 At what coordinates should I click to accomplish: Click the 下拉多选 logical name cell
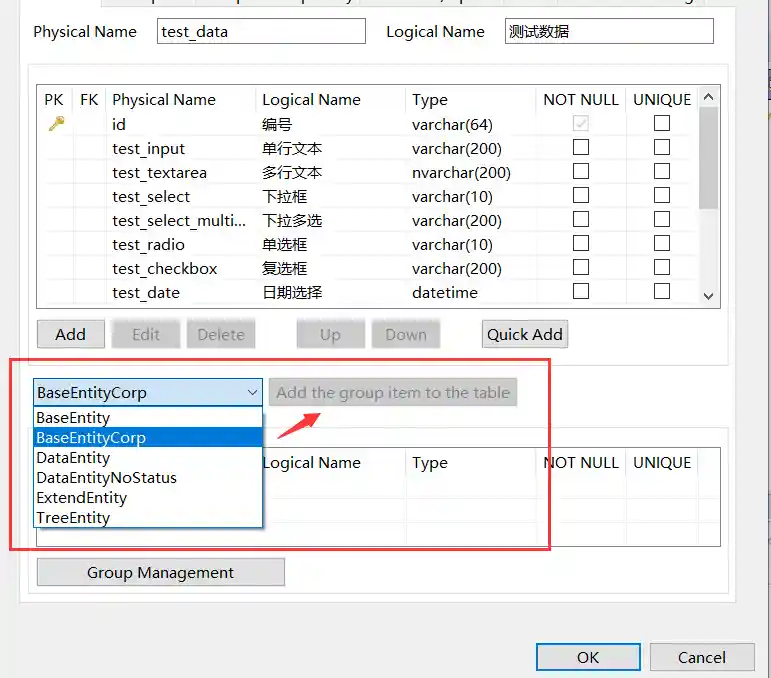click(x=292, y=220)
